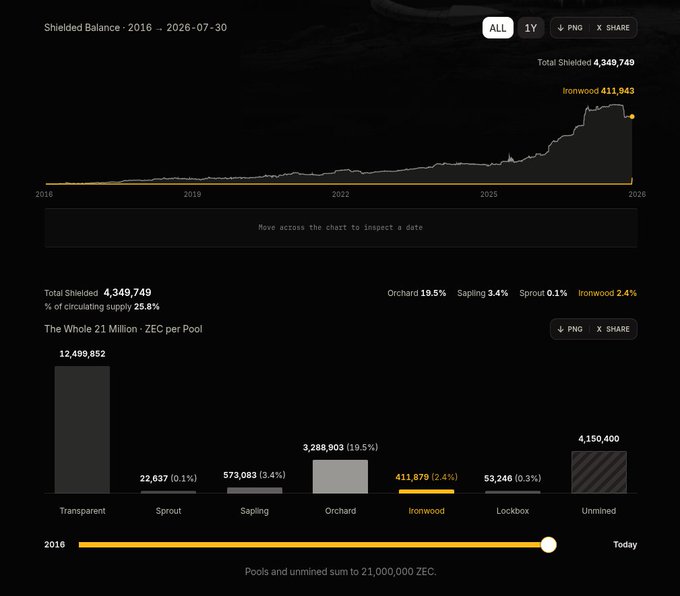The width and height of the screenshot is (680, 596).
Task: Click The Whole 21 Million heading
Action: (x=123, y=329)
